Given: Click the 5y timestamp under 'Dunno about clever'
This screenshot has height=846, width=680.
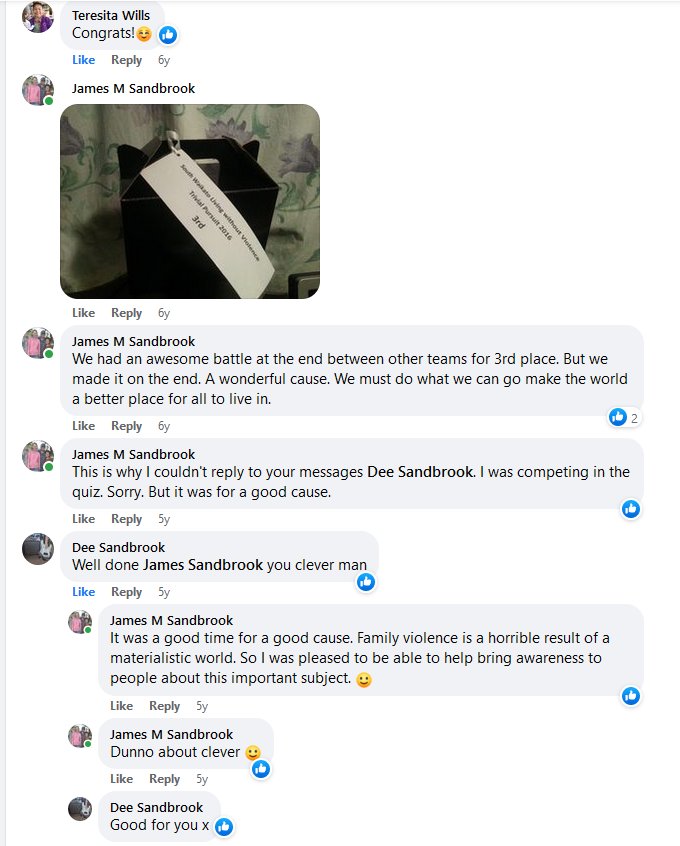Looking at the screenshot, I should click(x=202, y=779).
